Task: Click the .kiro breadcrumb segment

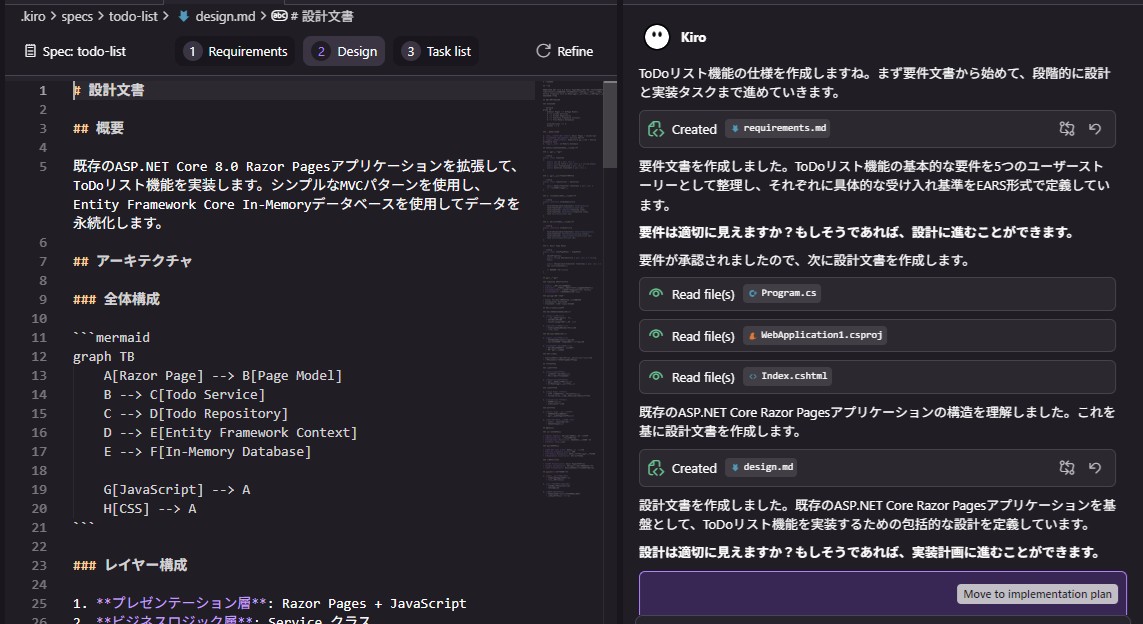Action: (x=33, y=16)
